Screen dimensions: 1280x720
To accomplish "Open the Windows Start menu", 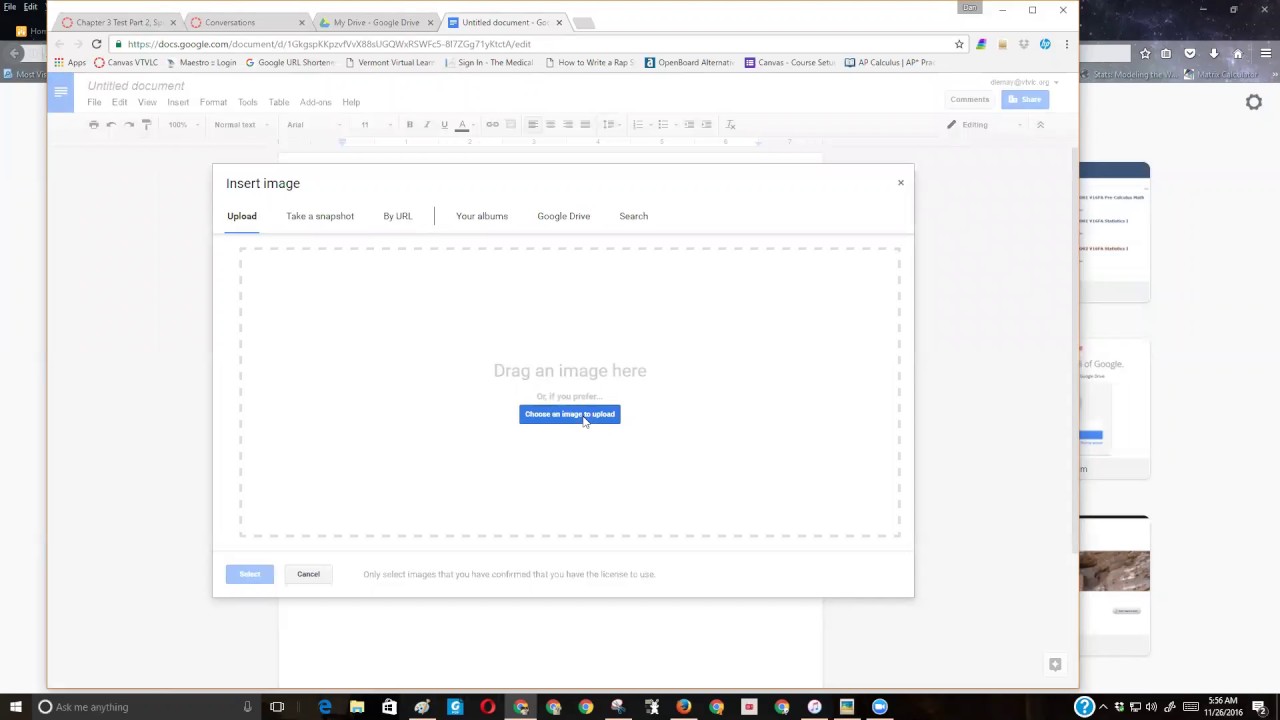I will pyautogui.click(x=15, y=707).
